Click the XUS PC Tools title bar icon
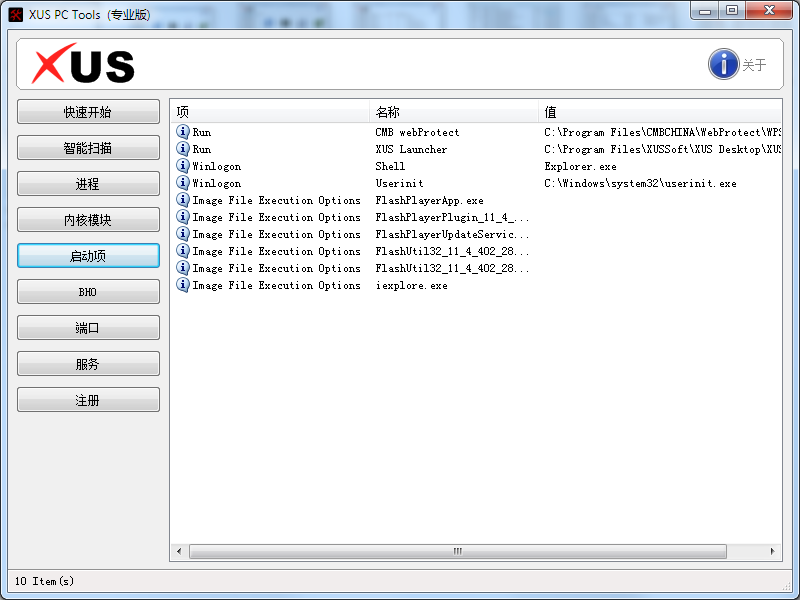The image size is (800, 600). (16, 14)
